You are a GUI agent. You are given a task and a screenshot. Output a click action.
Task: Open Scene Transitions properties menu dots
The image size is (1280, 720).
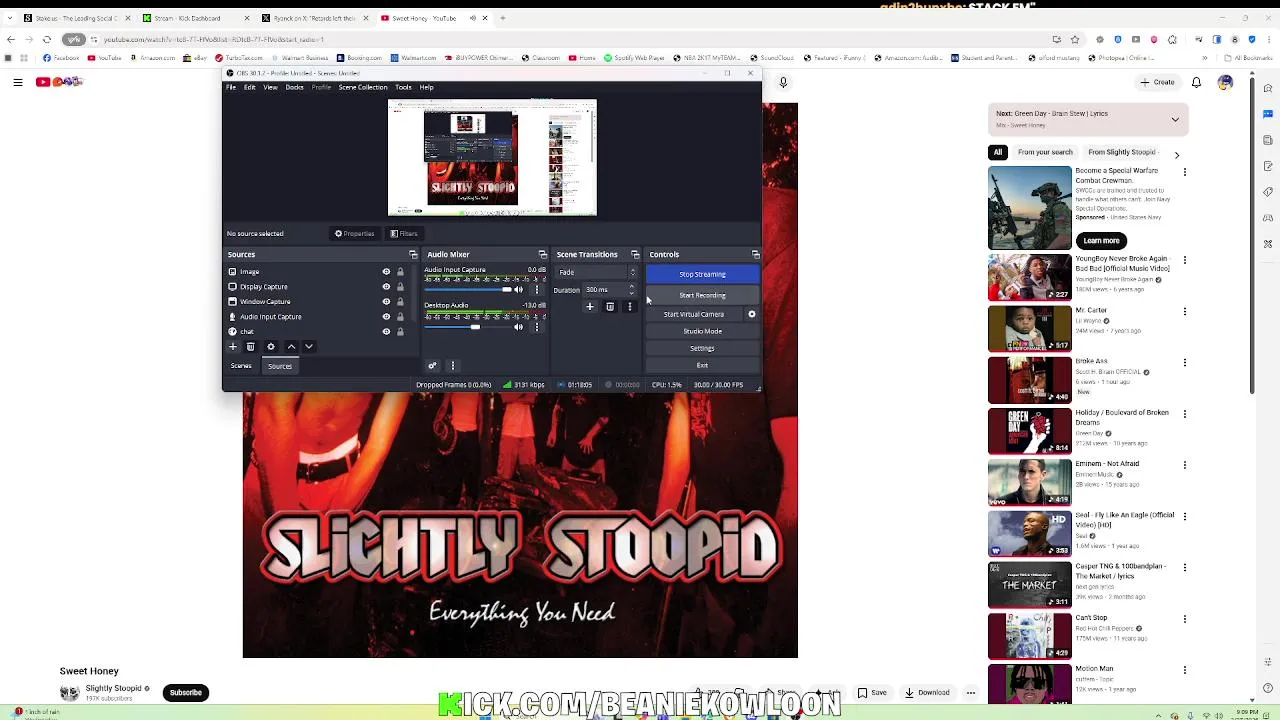point(629,307)
